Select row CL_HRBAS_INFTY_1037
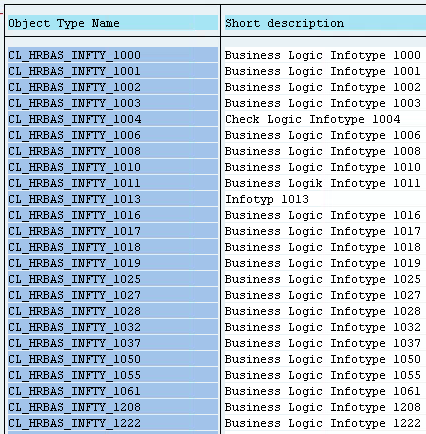 (x=113, y=343)
